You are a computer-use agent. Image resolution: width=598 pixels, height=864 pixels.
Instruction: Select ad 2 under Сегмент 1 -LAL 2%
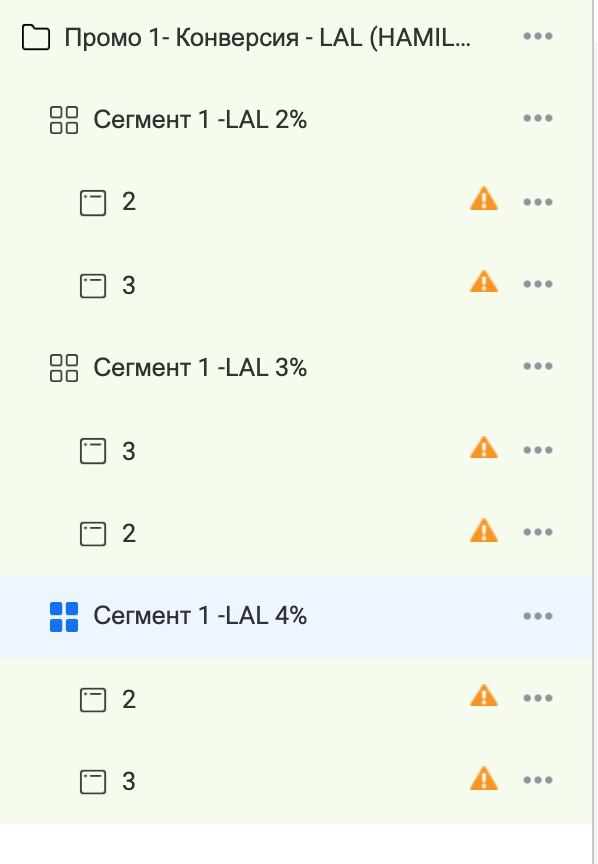pos(297,202)
